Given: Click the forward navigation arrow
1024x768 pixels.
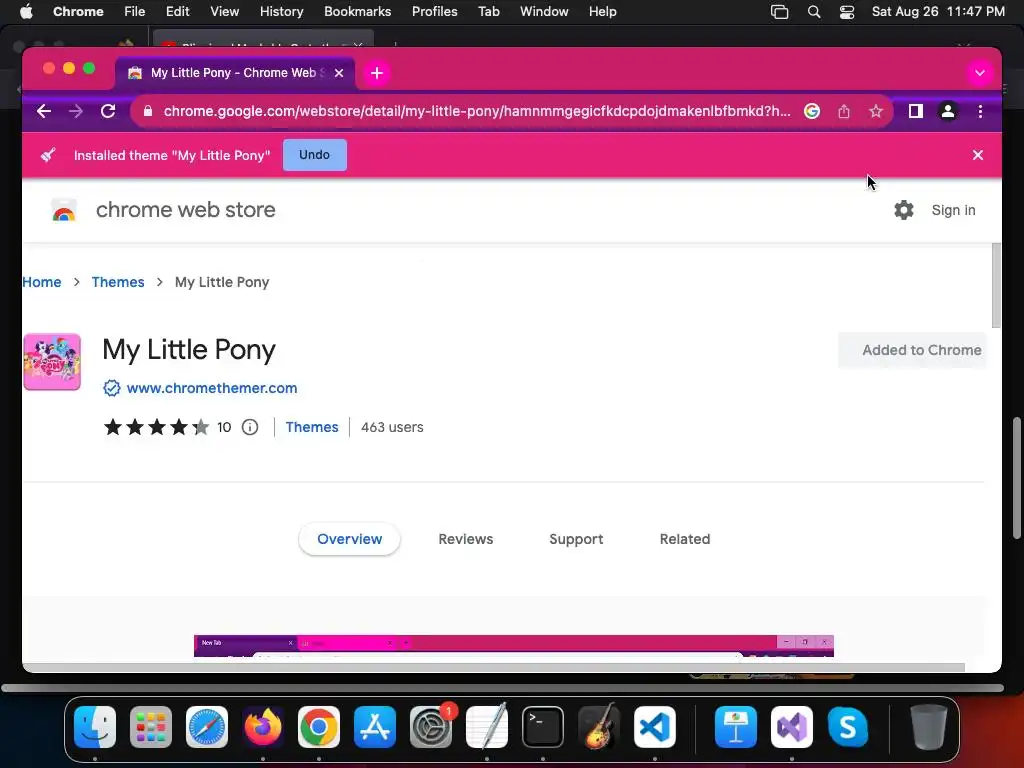Looking at the screenshot, I should [x=76, y=111].
